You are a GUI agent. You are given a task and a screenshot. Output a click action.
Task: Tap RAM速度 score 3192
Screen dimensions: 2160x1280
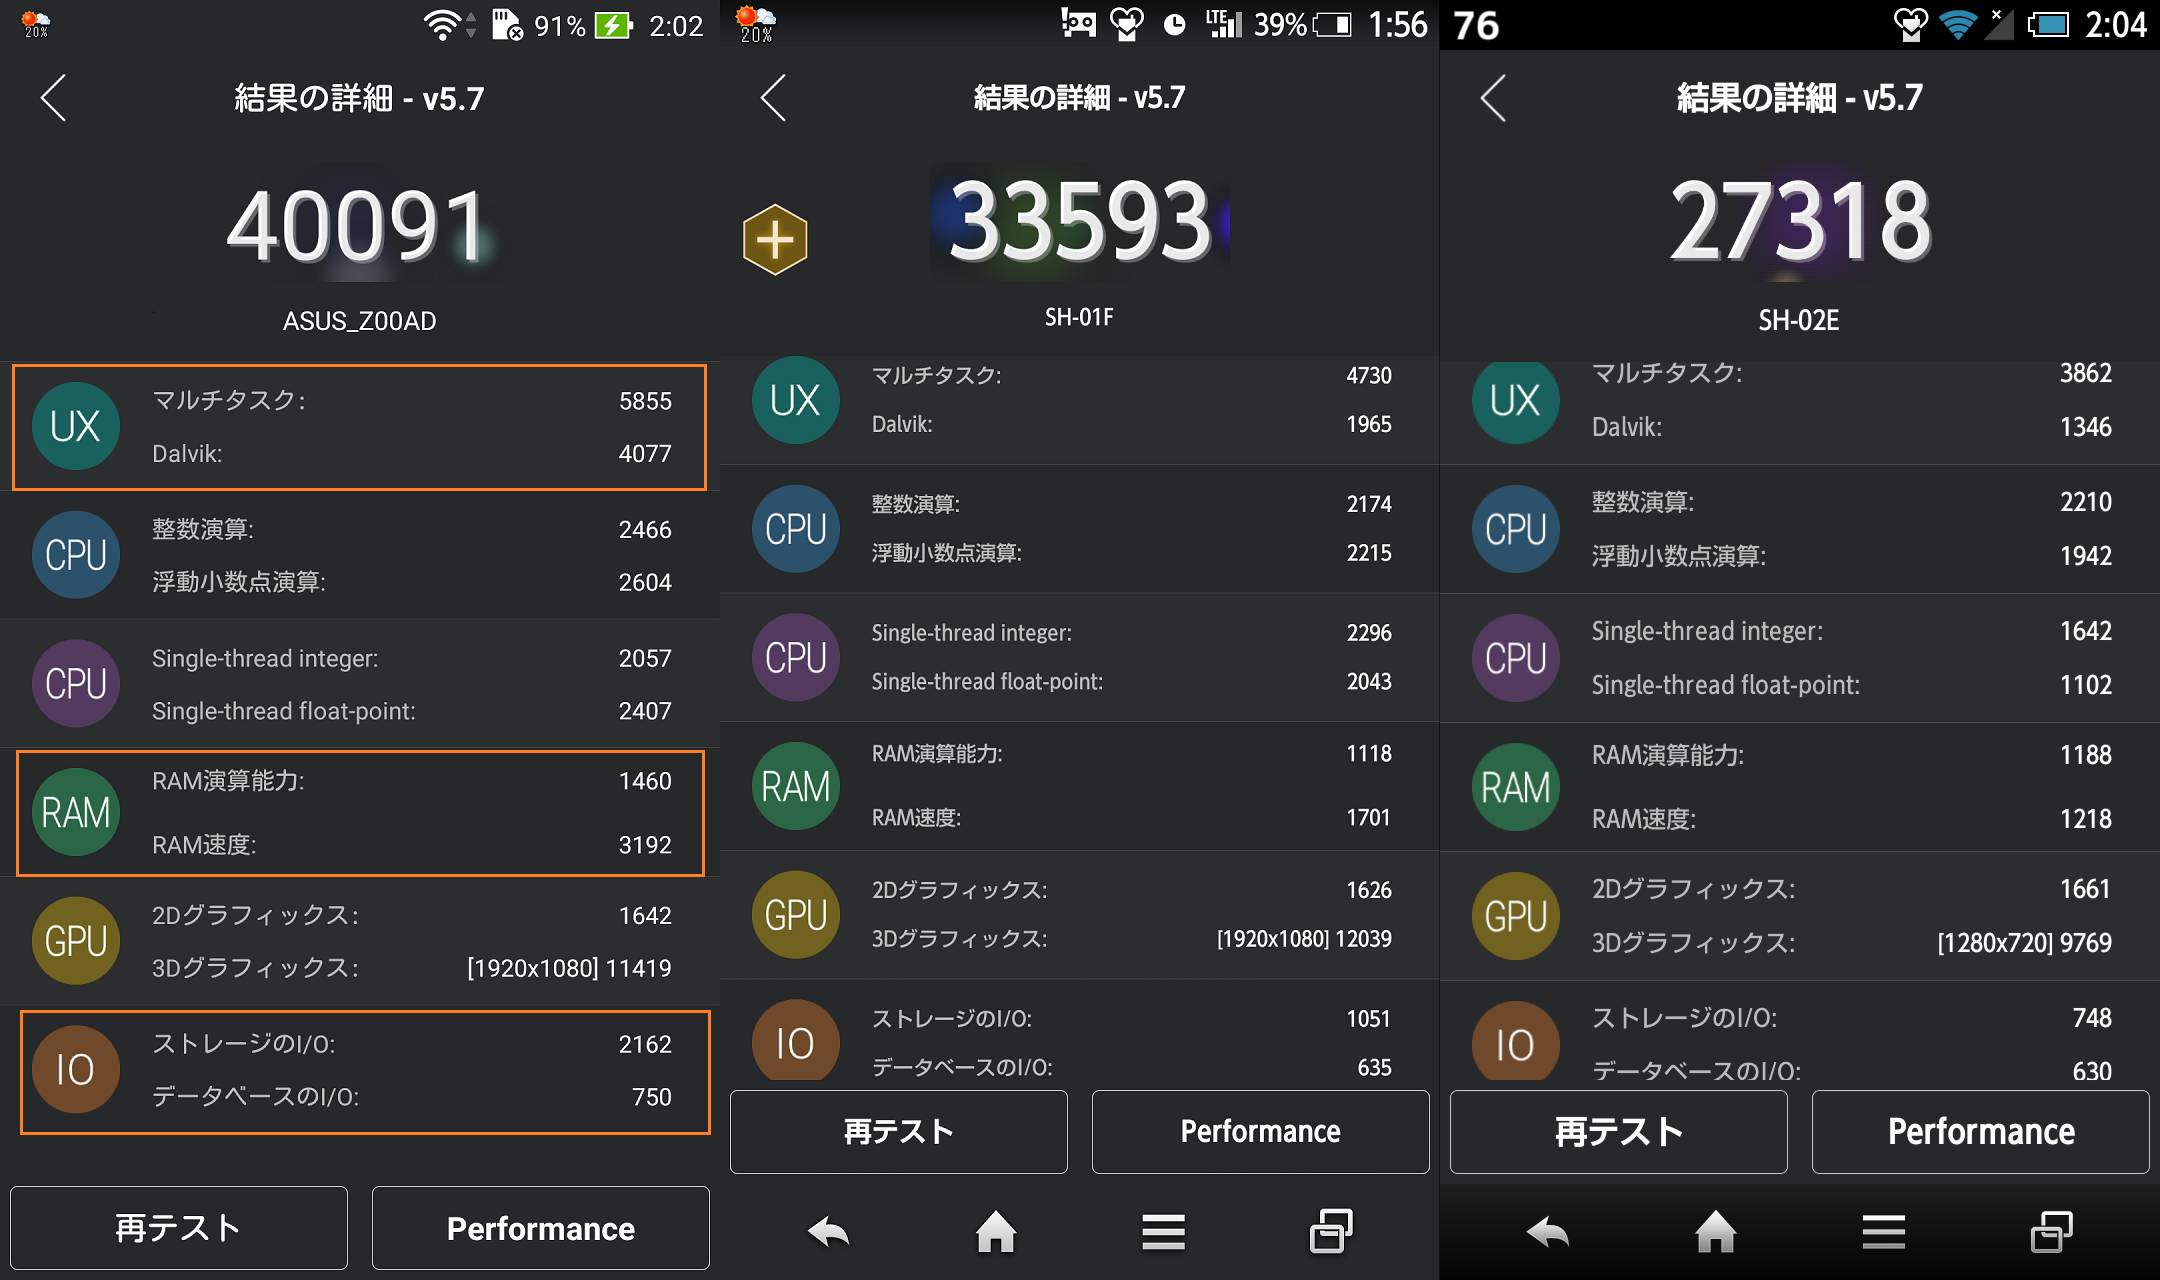(645, 845)
